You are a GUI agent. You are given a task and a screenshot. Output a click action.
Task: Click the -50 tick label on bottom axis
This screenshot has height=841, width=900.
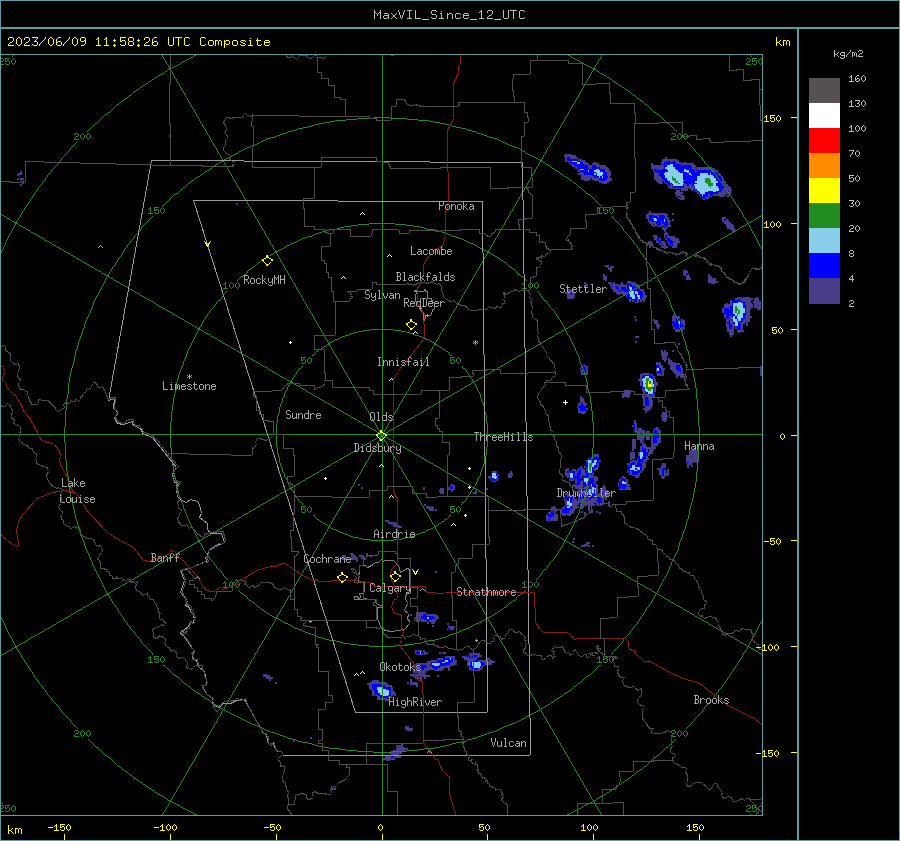click(x=272, y=827)
